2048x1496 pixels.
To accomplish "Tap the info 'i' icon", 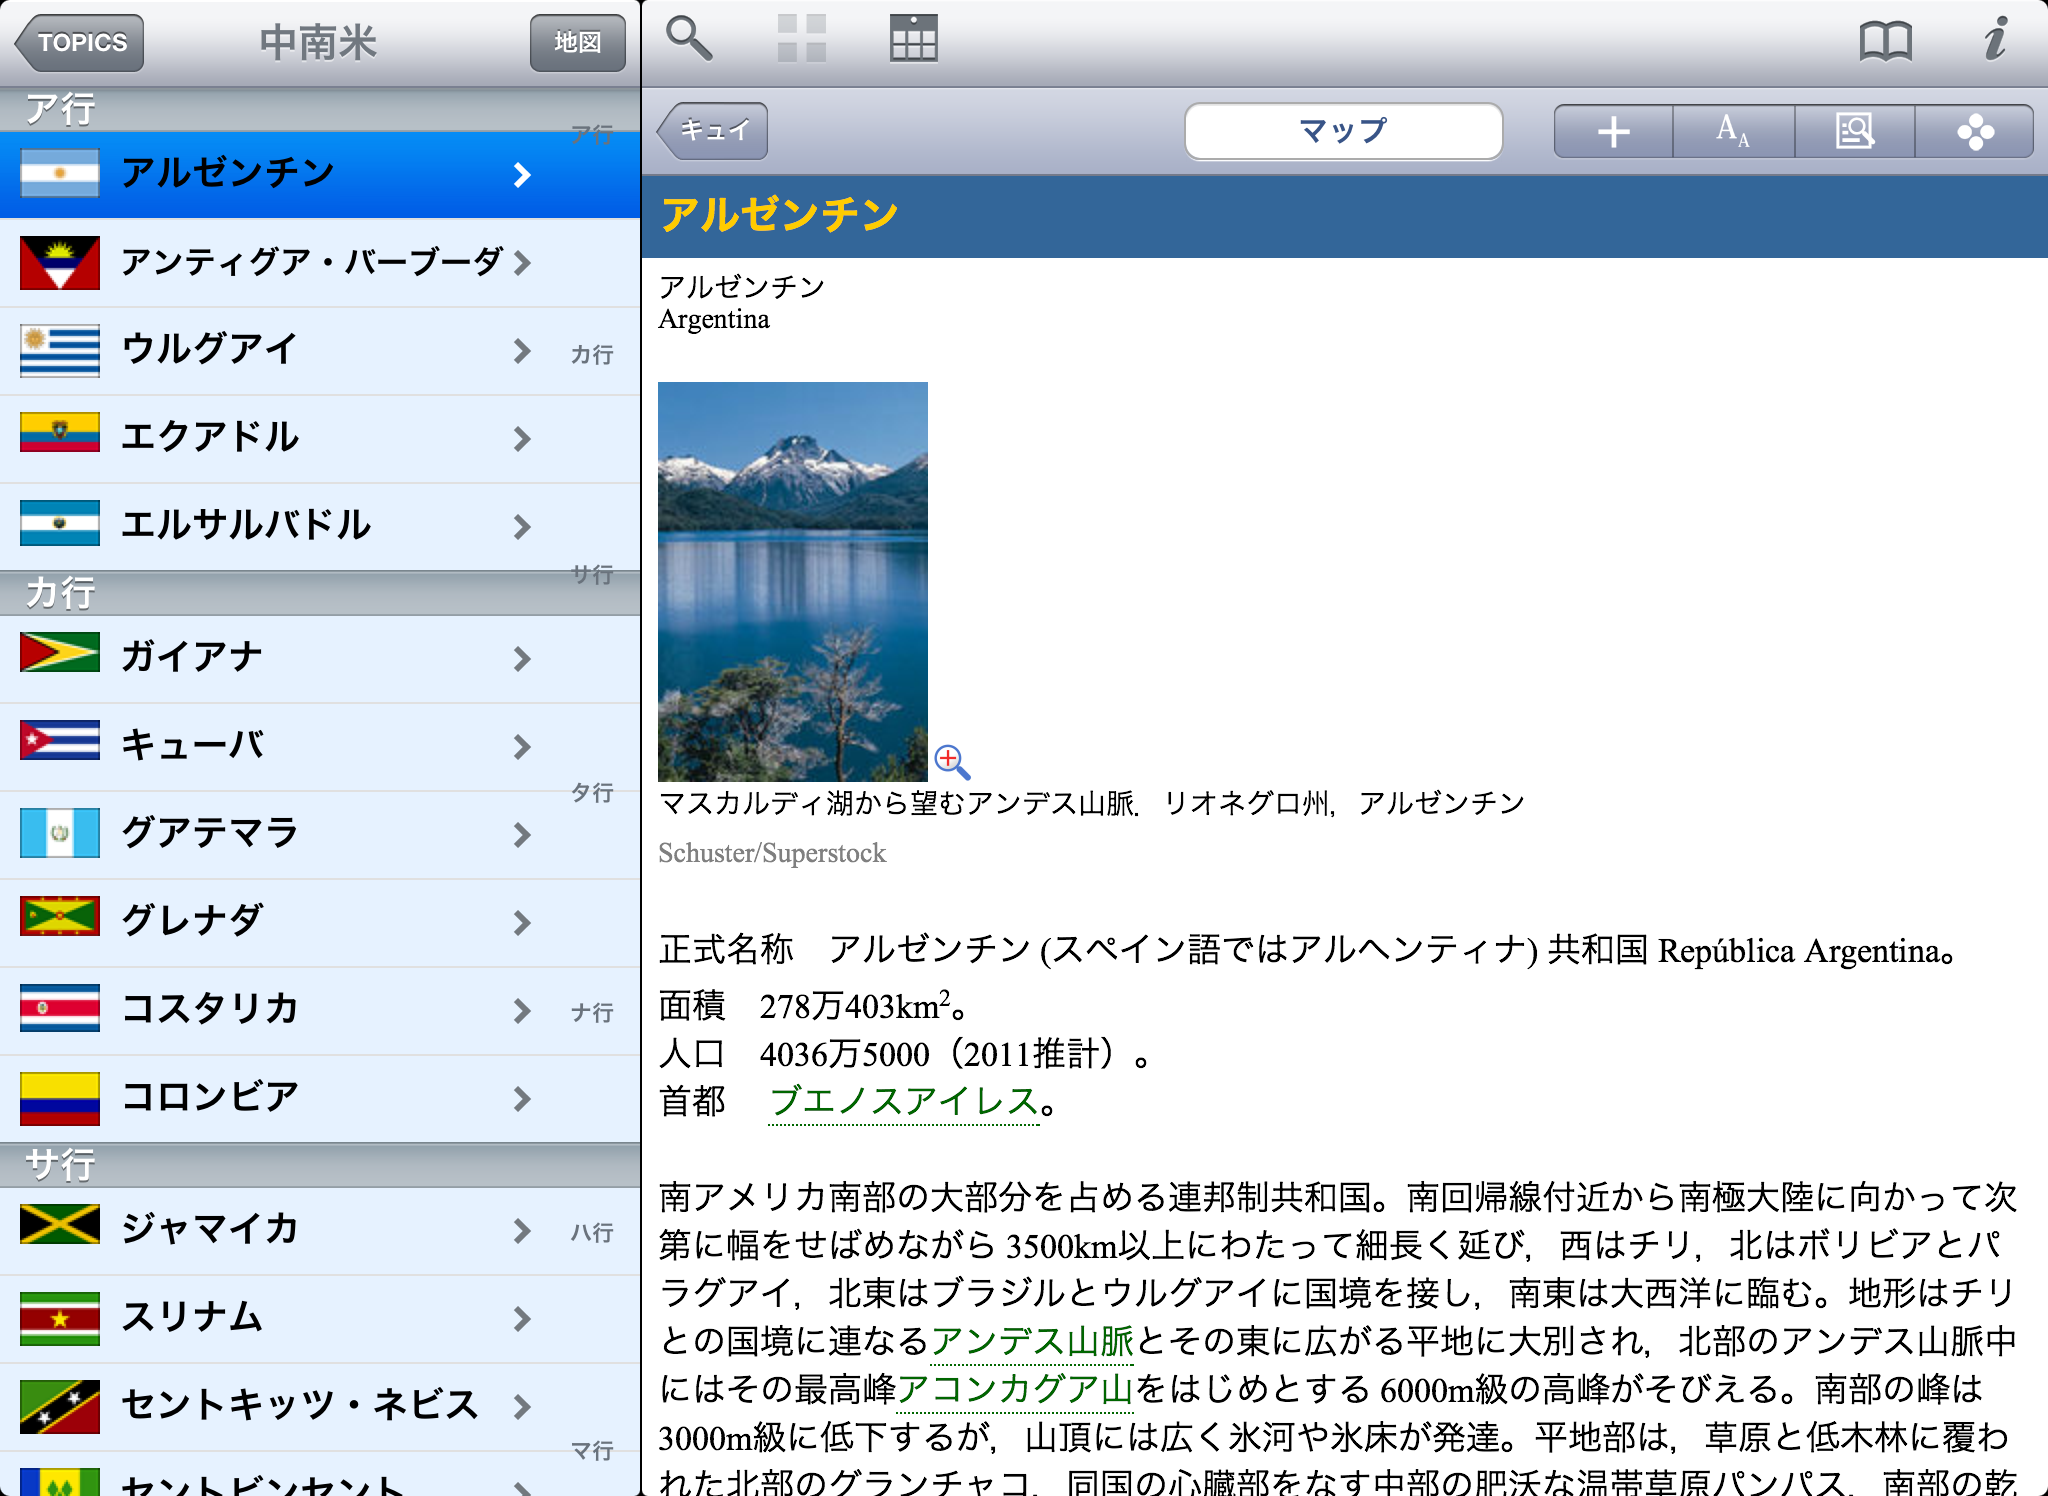I will pos(1995,39).
